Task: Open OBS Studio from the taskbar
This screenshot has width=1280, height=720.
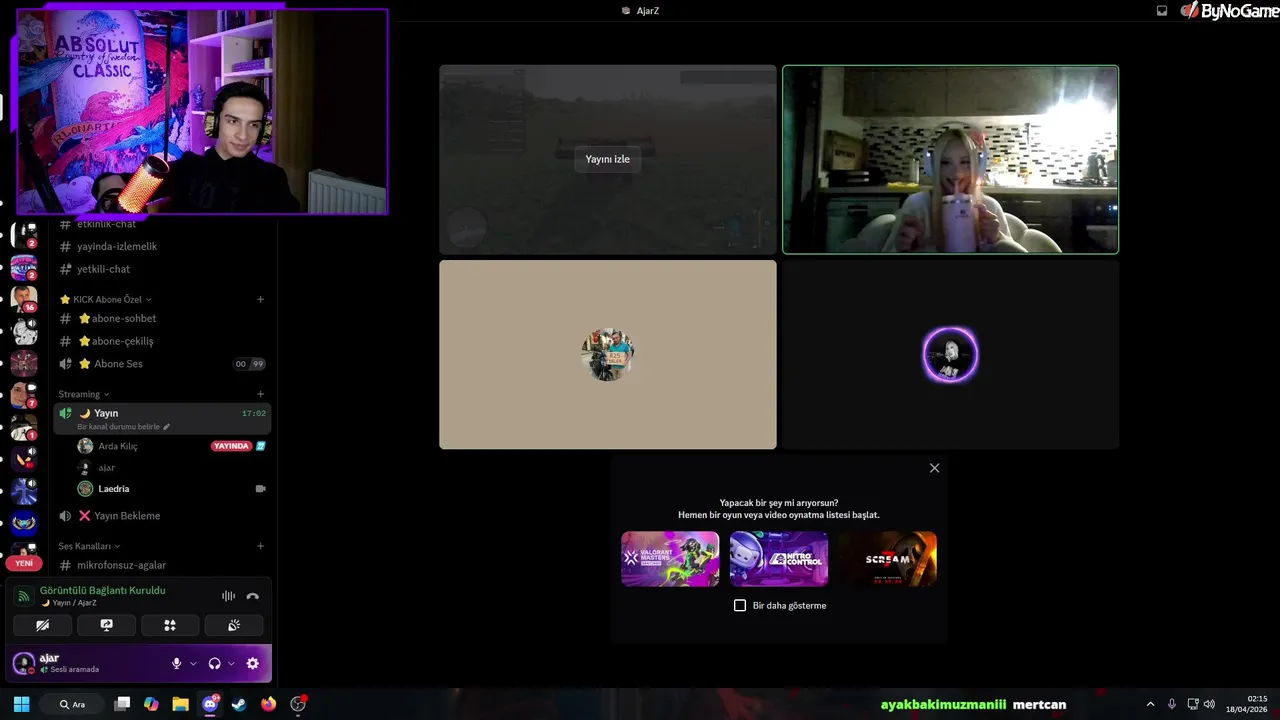Action: 298,704
